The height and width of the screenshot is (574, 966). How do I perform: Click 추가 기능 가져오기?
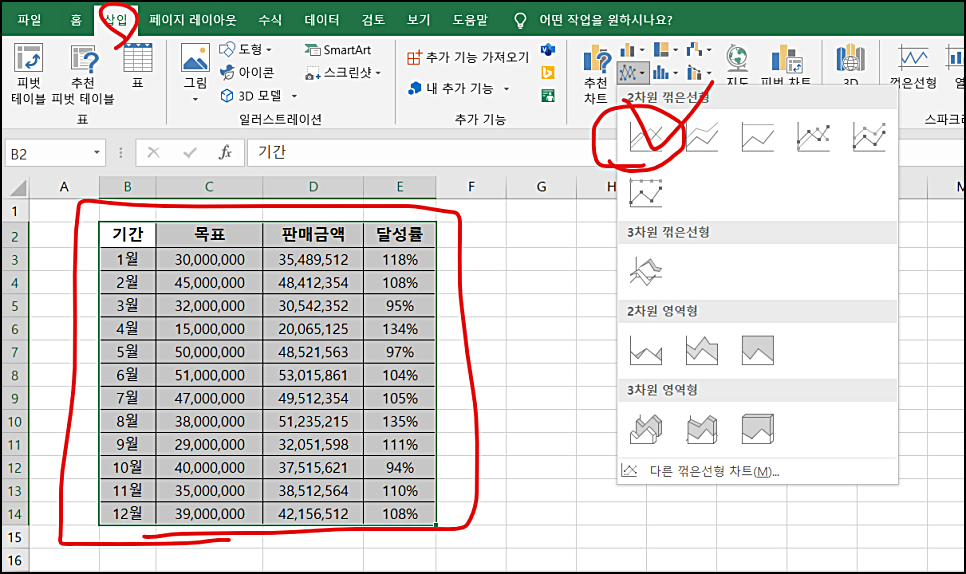tap(468, 57)
